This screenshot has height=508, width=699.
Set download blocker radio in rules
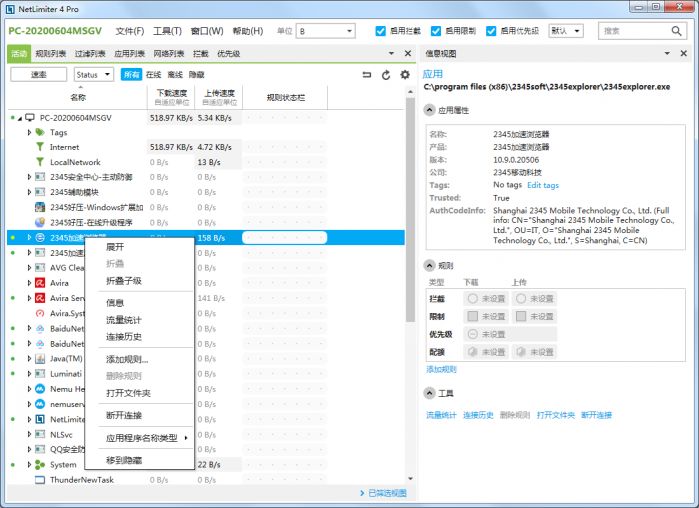(x=473, y=299)
